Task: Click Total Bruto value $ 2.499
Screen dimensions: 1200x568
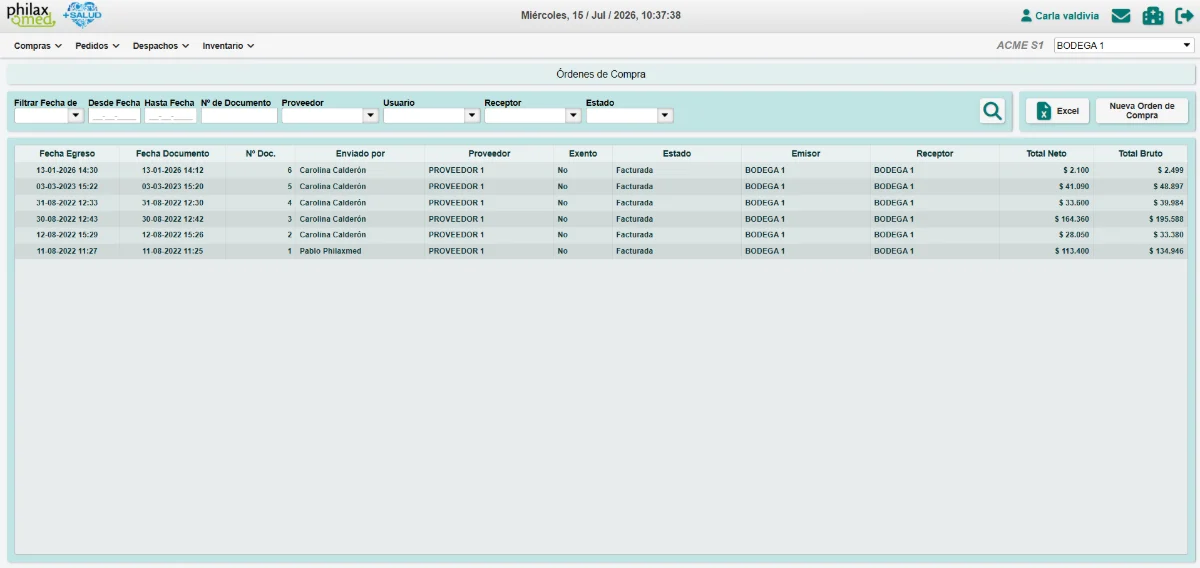Action: click(x=1170, y=171)
